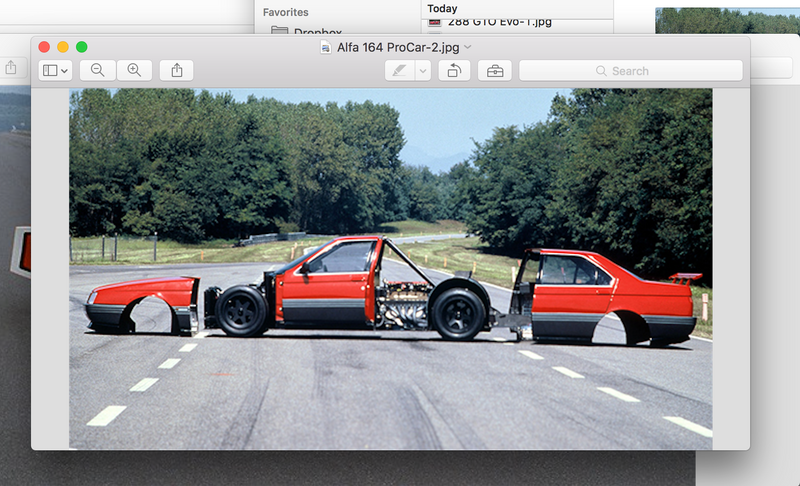
Task: Toggle the Markup highlight pen tool
Action: pyautogui.click(x=399, y=71)
